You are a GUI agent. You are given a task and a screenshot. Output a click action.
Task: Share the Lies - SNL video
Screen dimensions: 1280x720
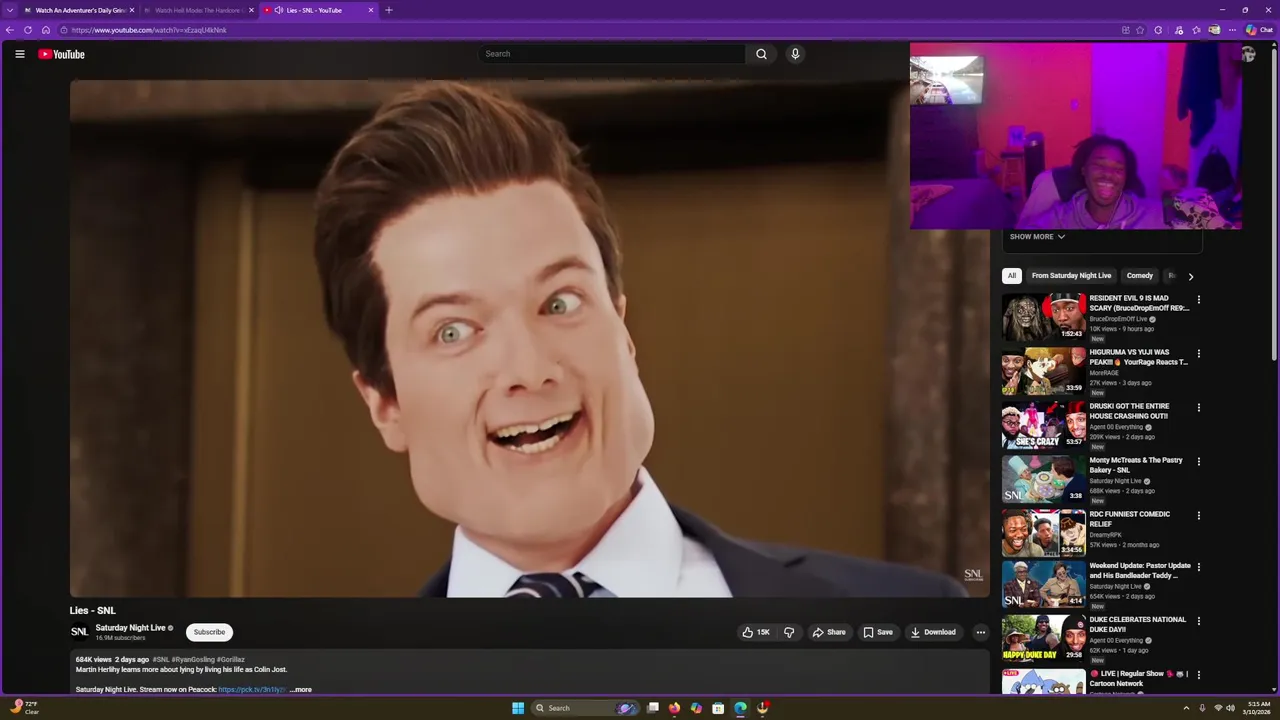coord(829,632)
